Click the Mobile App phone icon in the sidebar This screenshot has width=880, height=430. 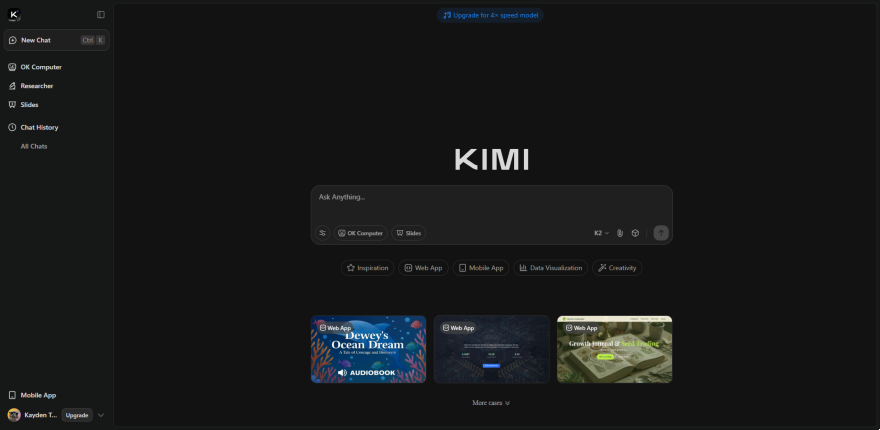pyautogui.click(x=12, y=395)
